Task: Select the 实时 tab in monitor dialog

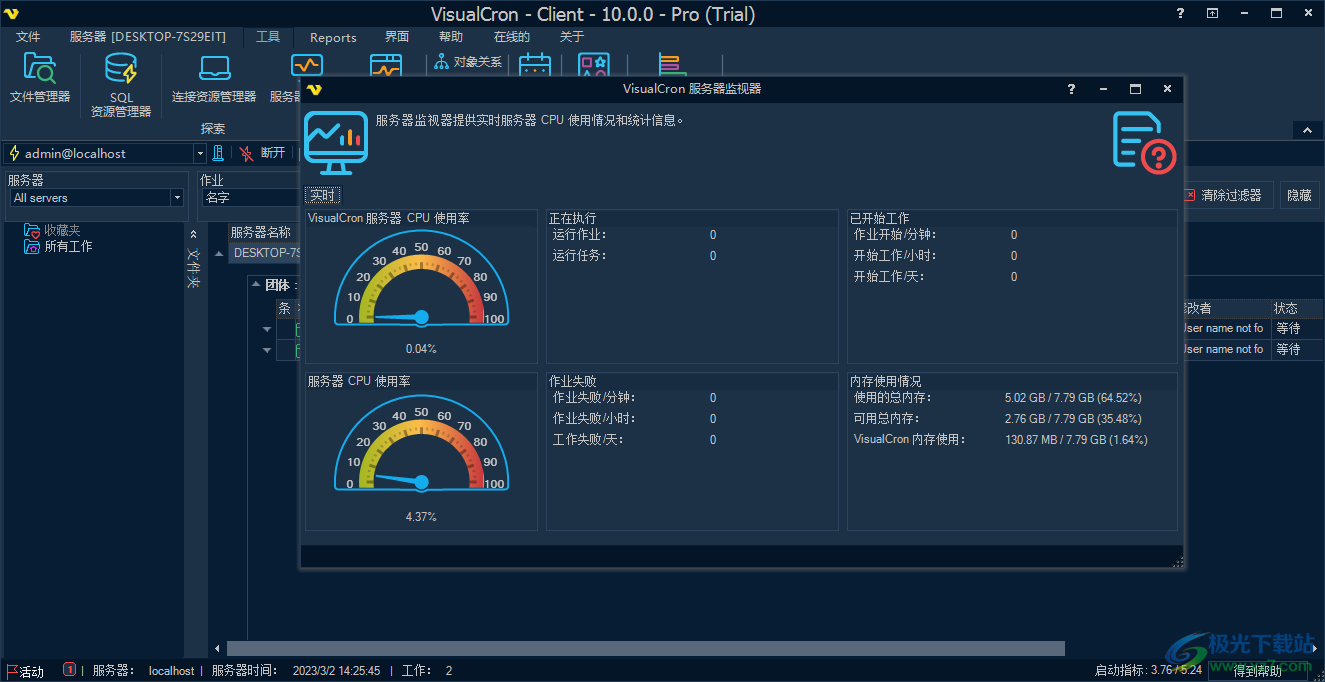Action: tap(322, 196)
